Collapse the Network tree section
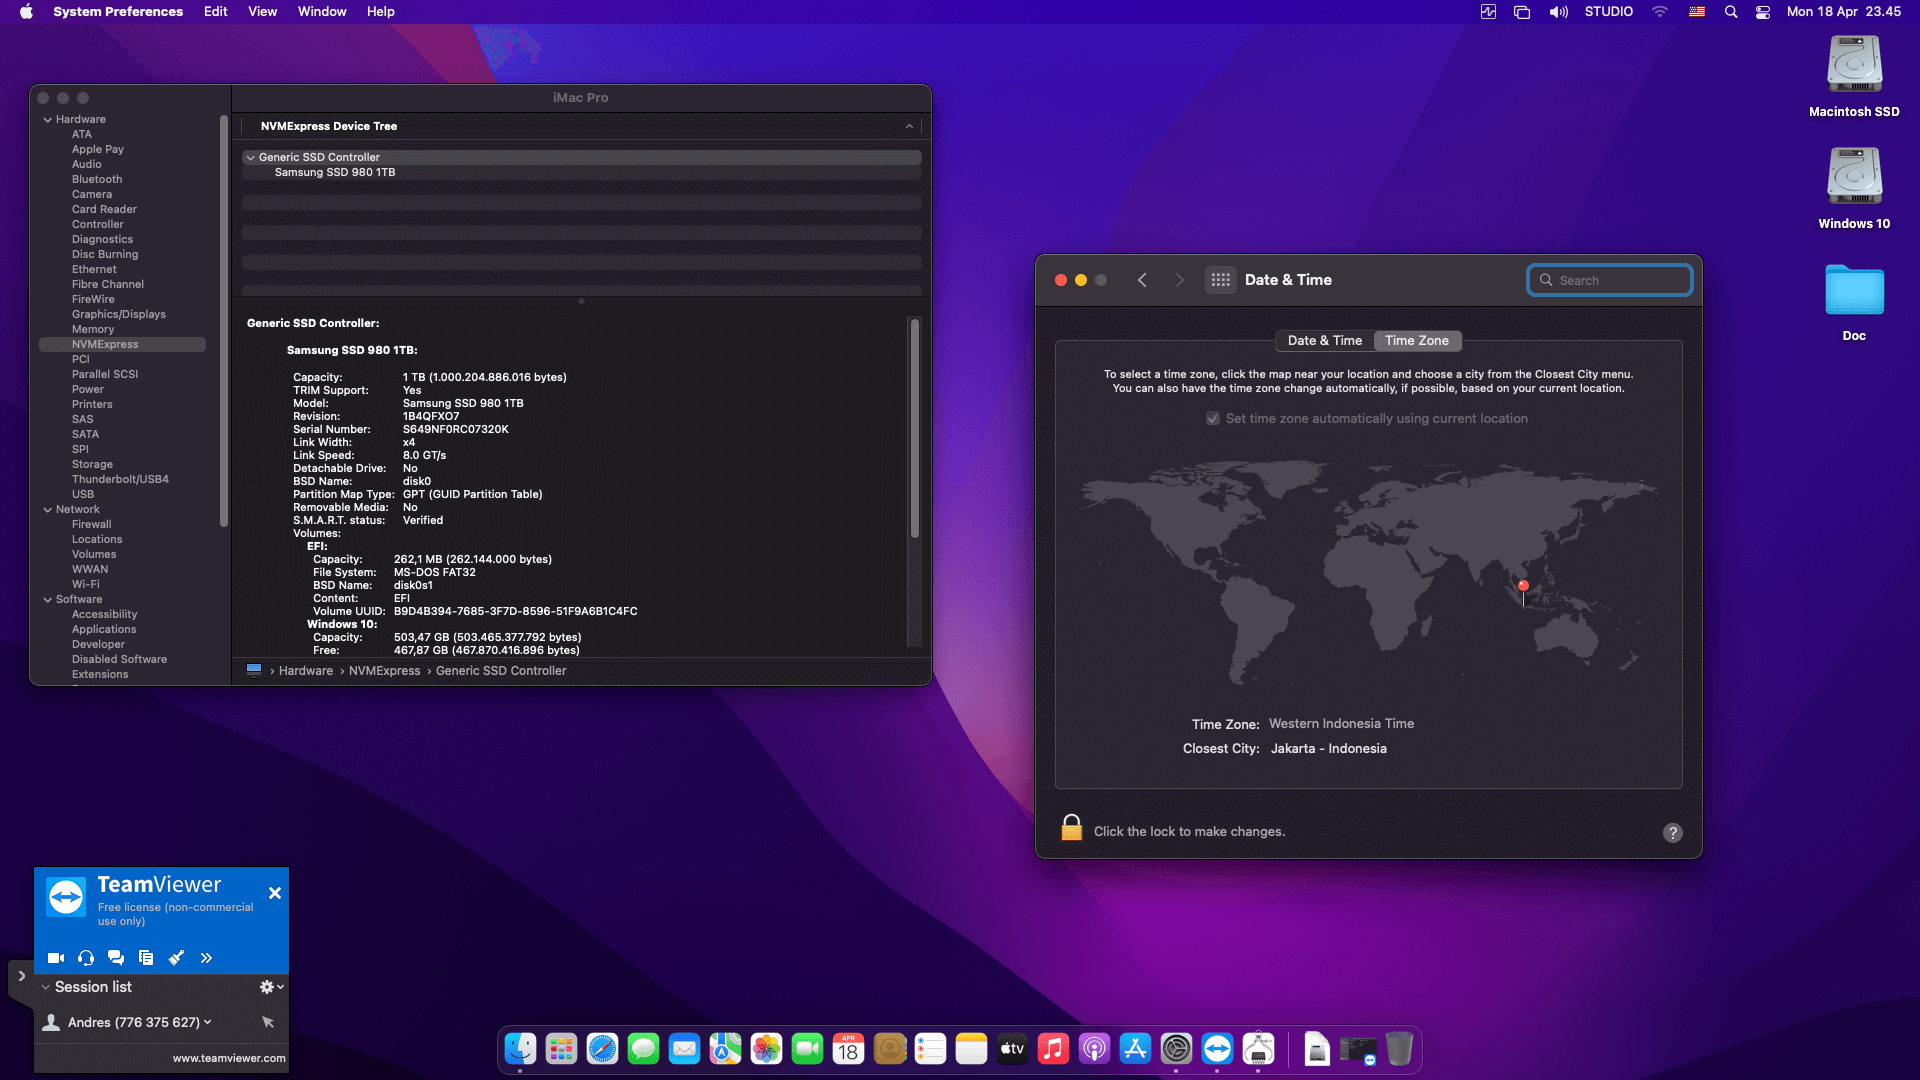The height and width of the screenshot is (1080, 1920). pyautogui.click(x=47, y=509)
